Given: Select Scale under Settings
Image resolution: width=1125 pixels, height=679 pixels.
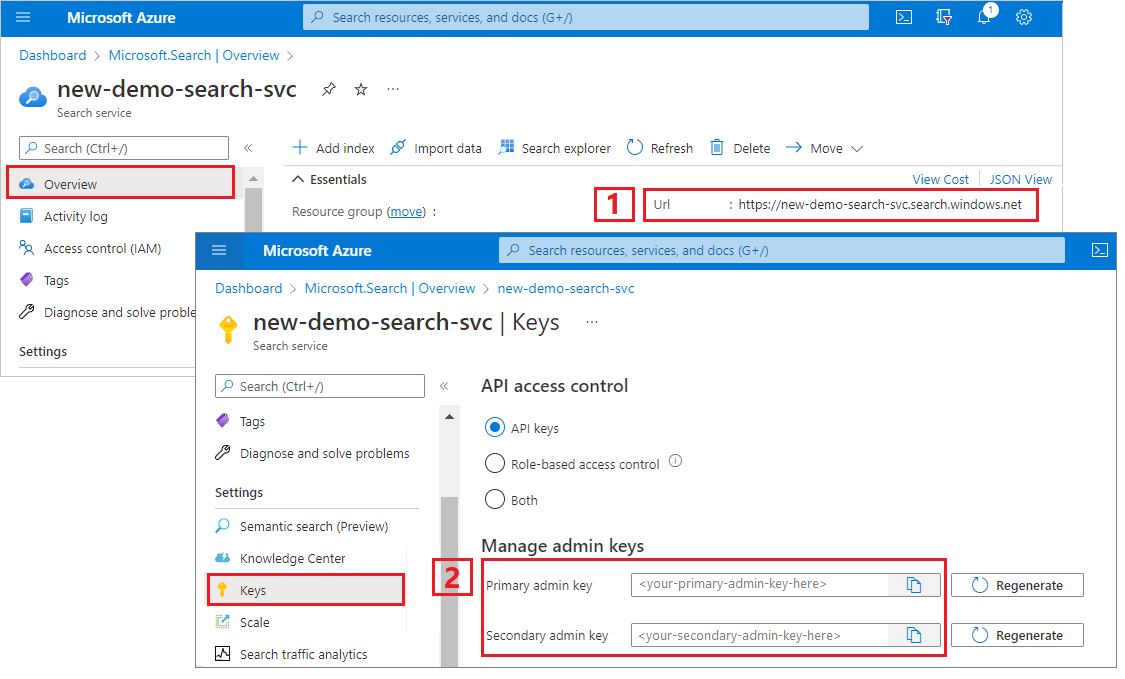Looking at the screenshot, I should (x=255, y=622).
